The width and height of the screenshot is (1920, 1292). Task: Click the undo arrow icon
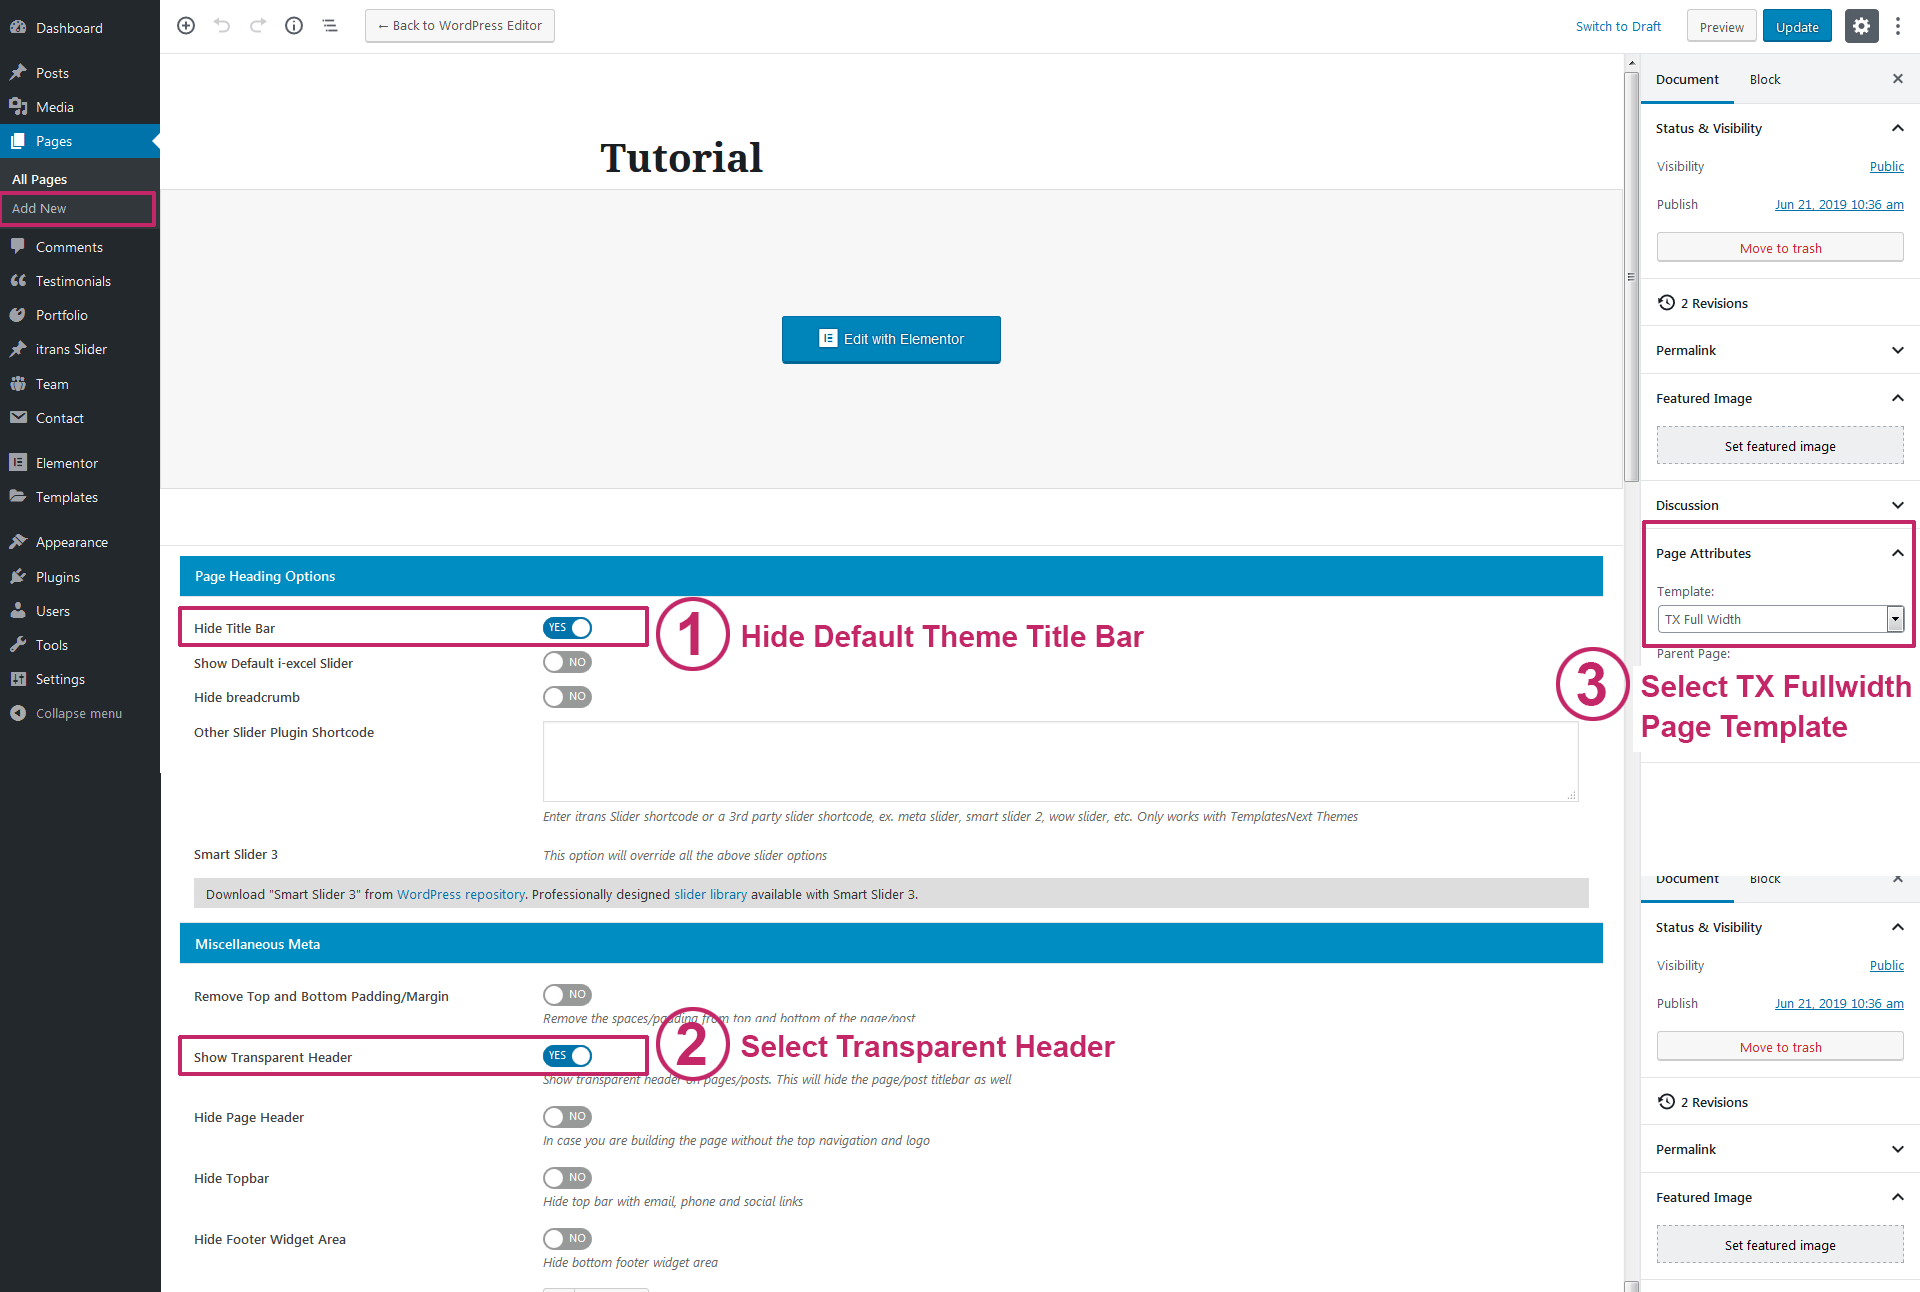click(x=222, y=26)
